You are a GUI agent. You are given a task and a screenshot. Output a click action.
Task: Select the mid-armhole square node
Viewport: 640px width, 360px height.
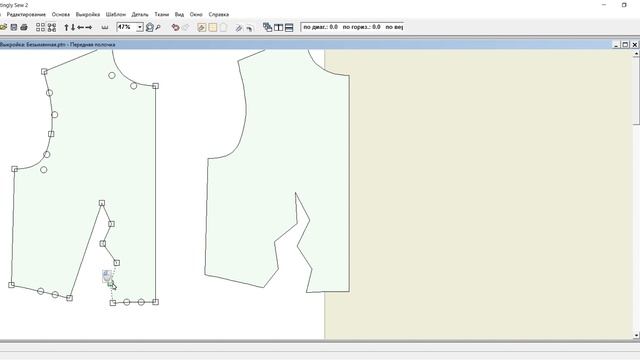pos(51,134)
